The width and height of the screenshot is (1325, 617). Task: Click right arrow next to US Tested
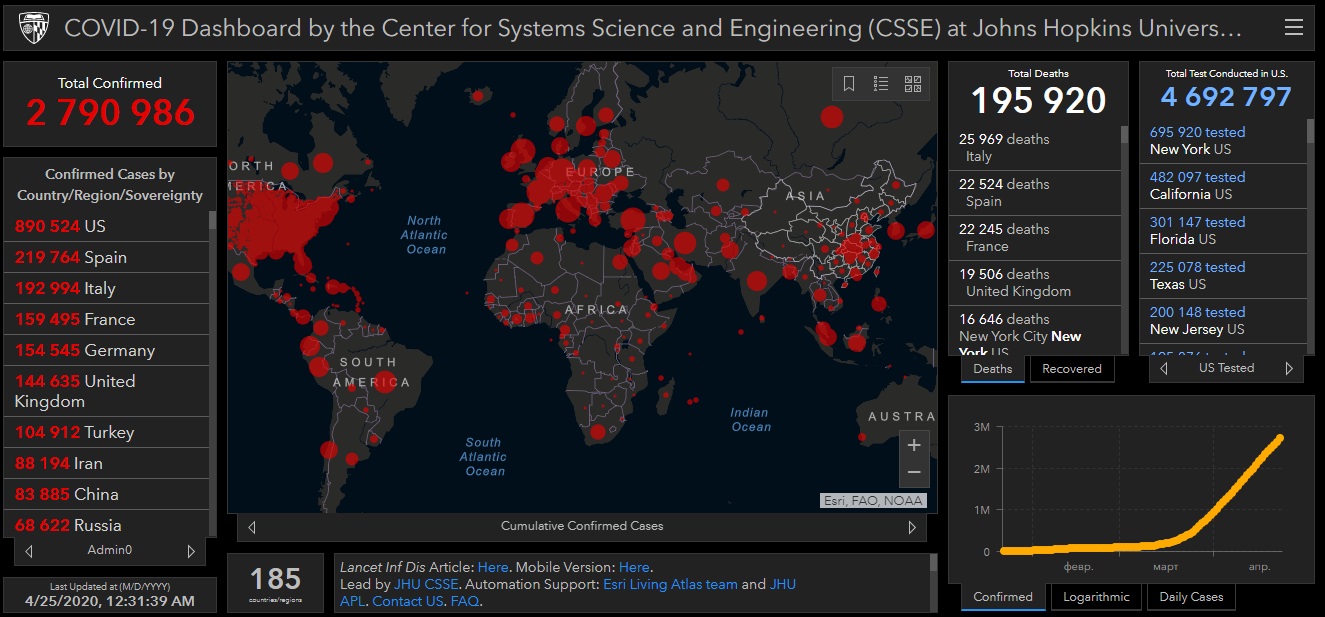click(x=1289, y=369)
